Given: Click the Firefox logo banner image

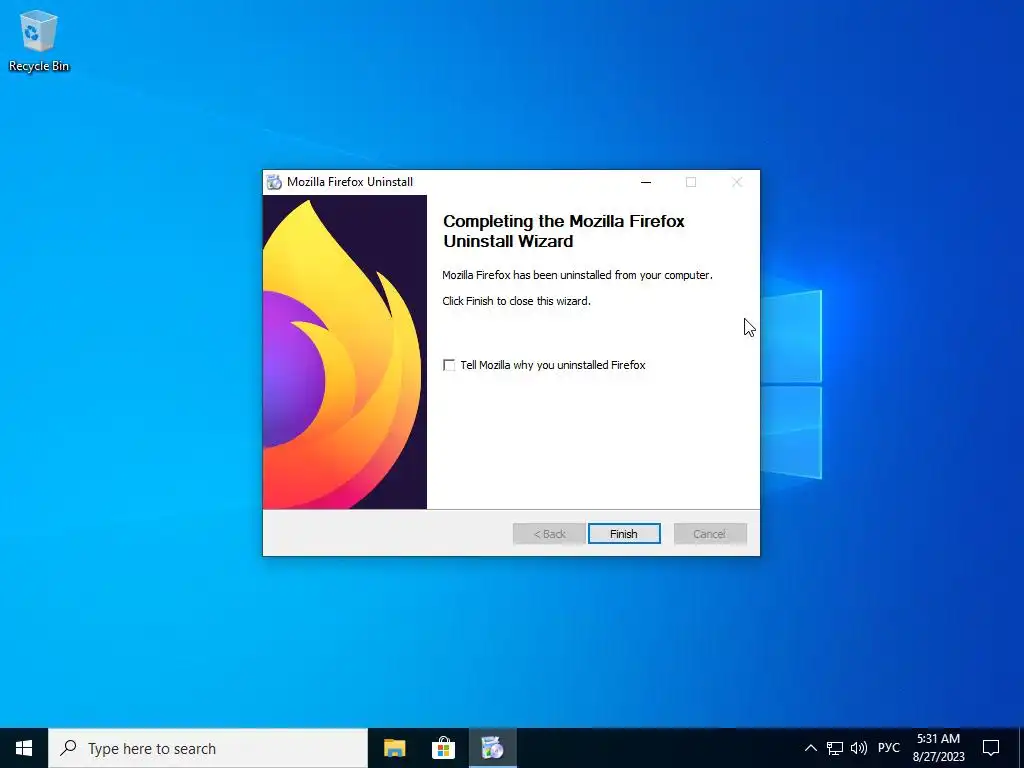Looking at the screenshot, I should pos(345,352).
